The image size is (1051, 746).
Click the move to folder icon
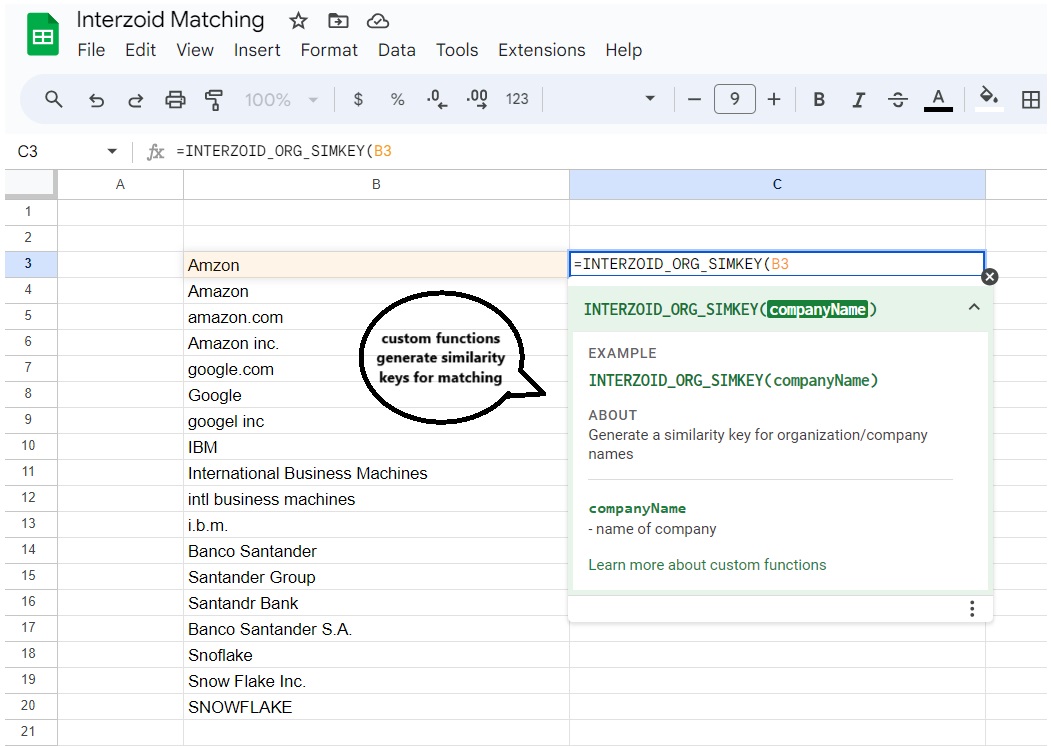pyautogui.click(x=338, y=21)
